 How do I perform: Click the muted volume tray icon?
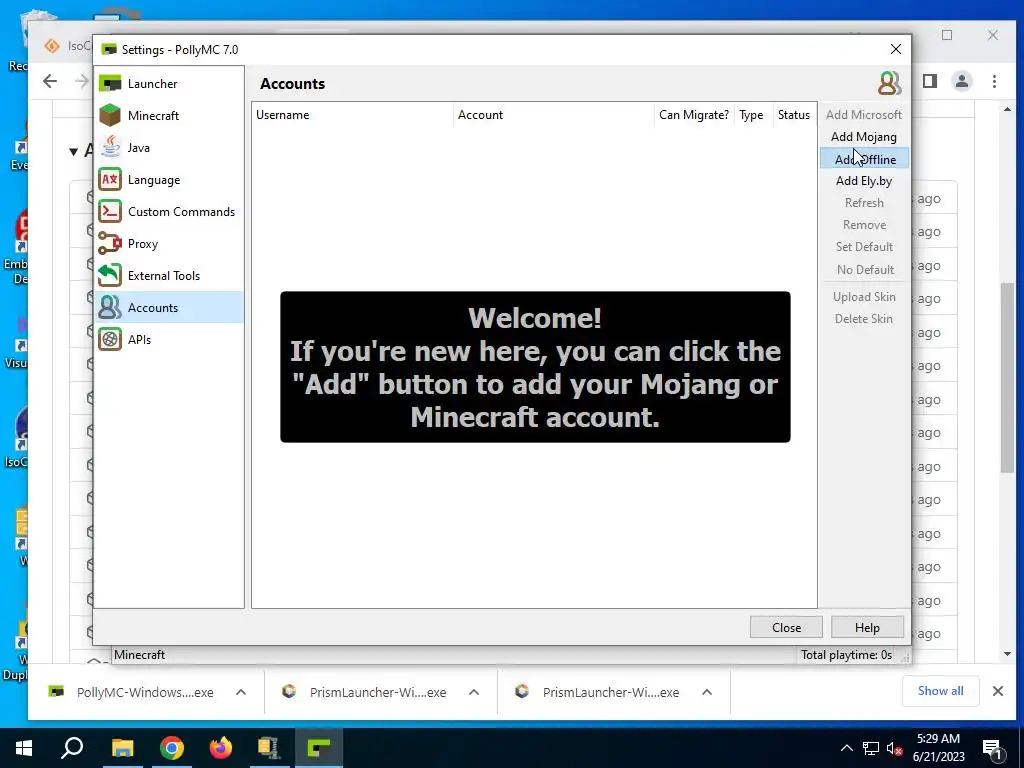click(895, 748)
